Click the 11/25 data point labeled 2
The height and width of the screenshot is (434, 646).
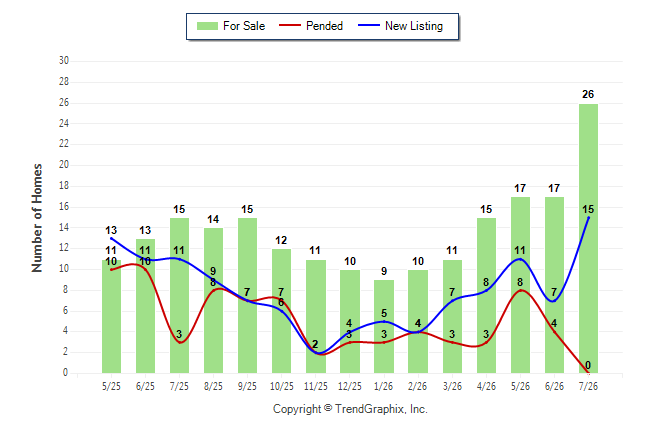pos(316,352)
